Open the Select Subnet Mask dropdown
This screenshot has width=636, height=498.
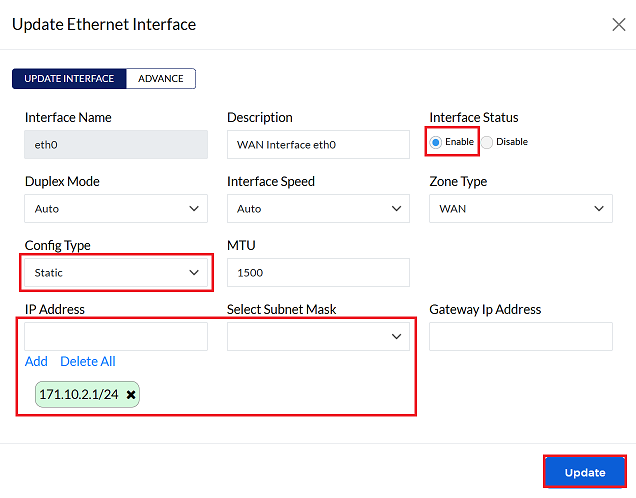[x=318, y=336]
